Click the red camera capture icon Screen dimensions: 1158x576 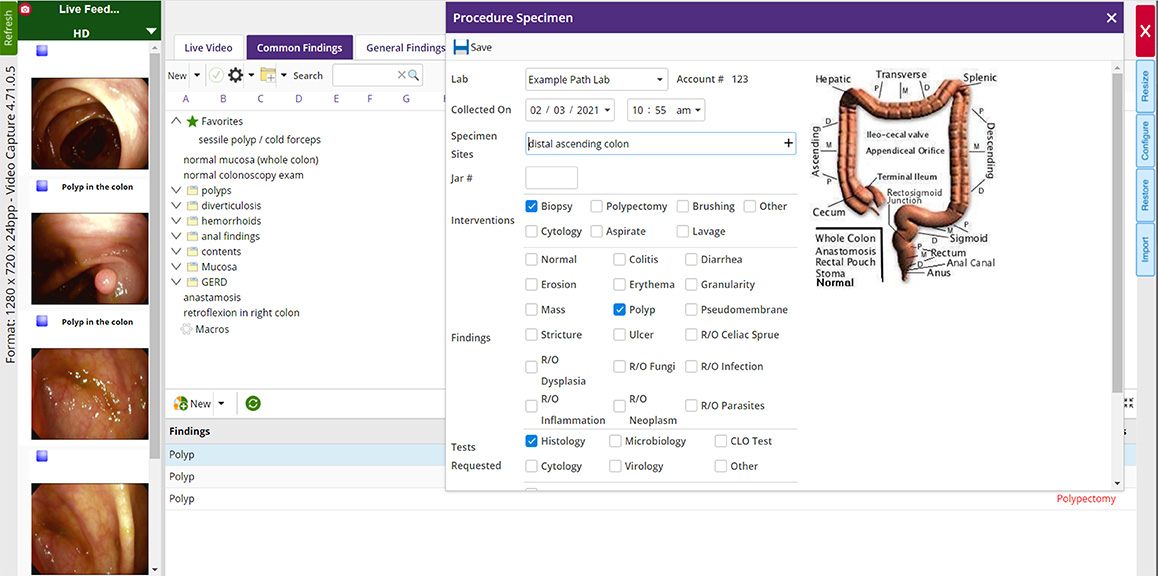(x=26, y=9)
